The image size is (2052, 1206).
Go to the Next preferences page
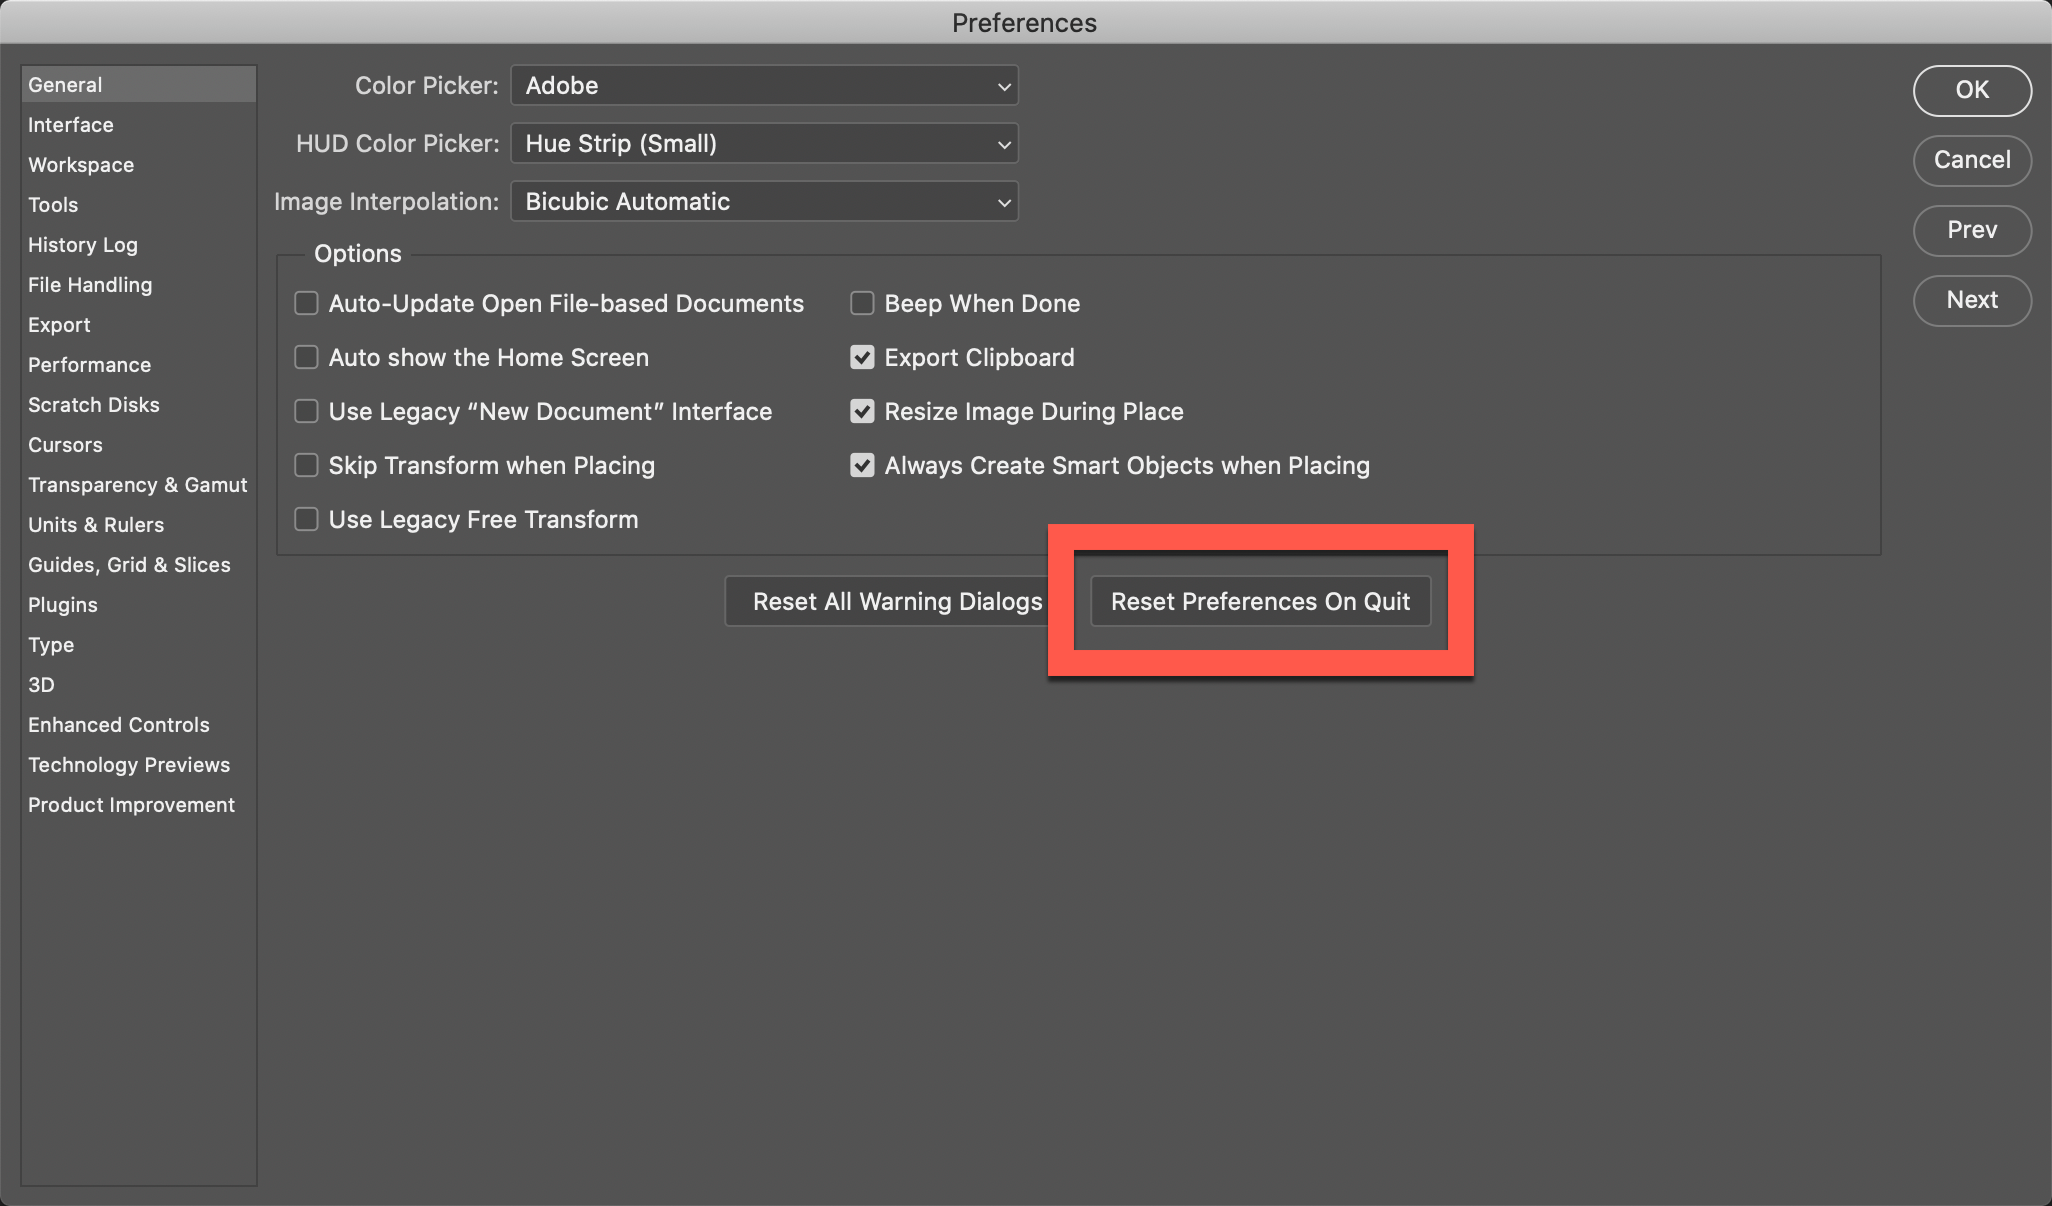(x=1971, y=300)
